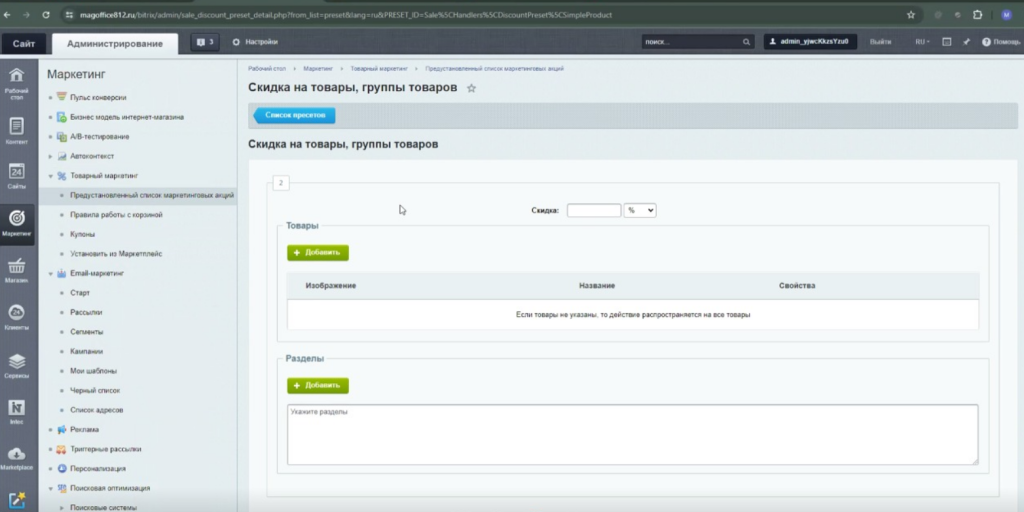Click the Сайты sidebar icon
Screen dimensions: 1024x512
17,176
